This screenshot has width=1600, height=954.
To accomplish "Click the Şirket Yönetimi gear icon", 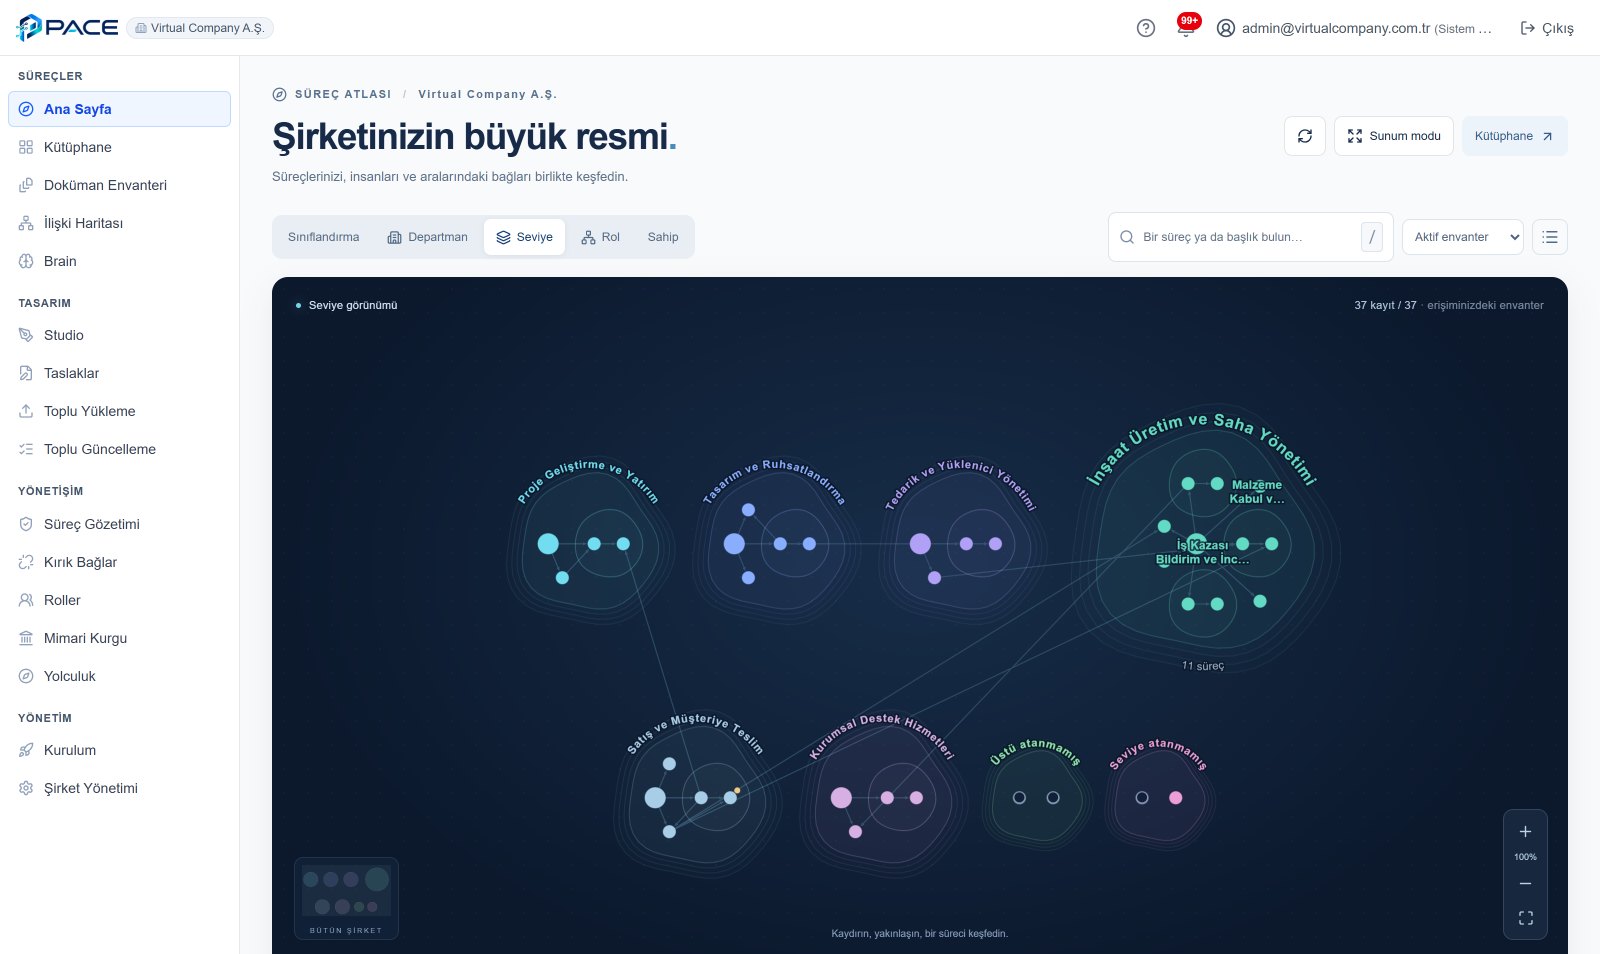I will pyautogui.click(x=26, y=788).
